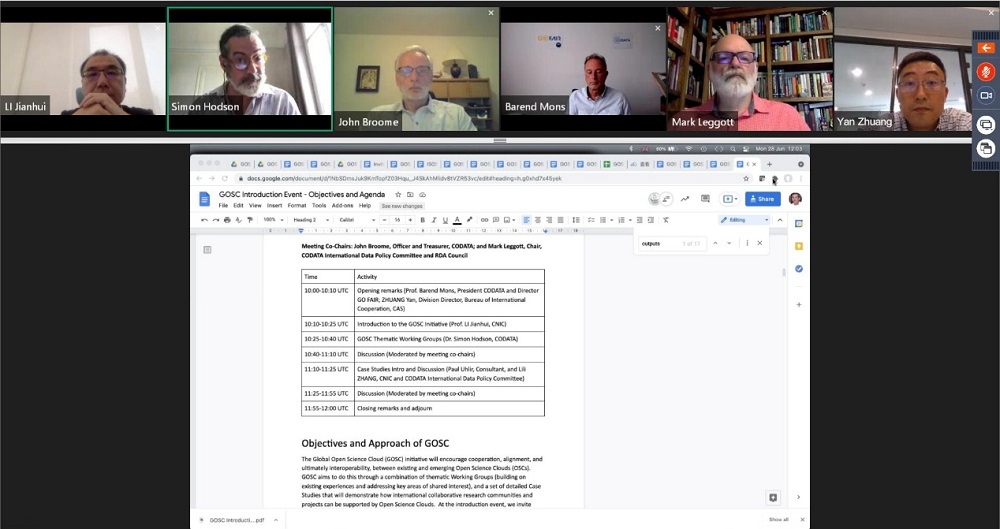Open the Format menu

pyautogui.click(x=297, y=206)
